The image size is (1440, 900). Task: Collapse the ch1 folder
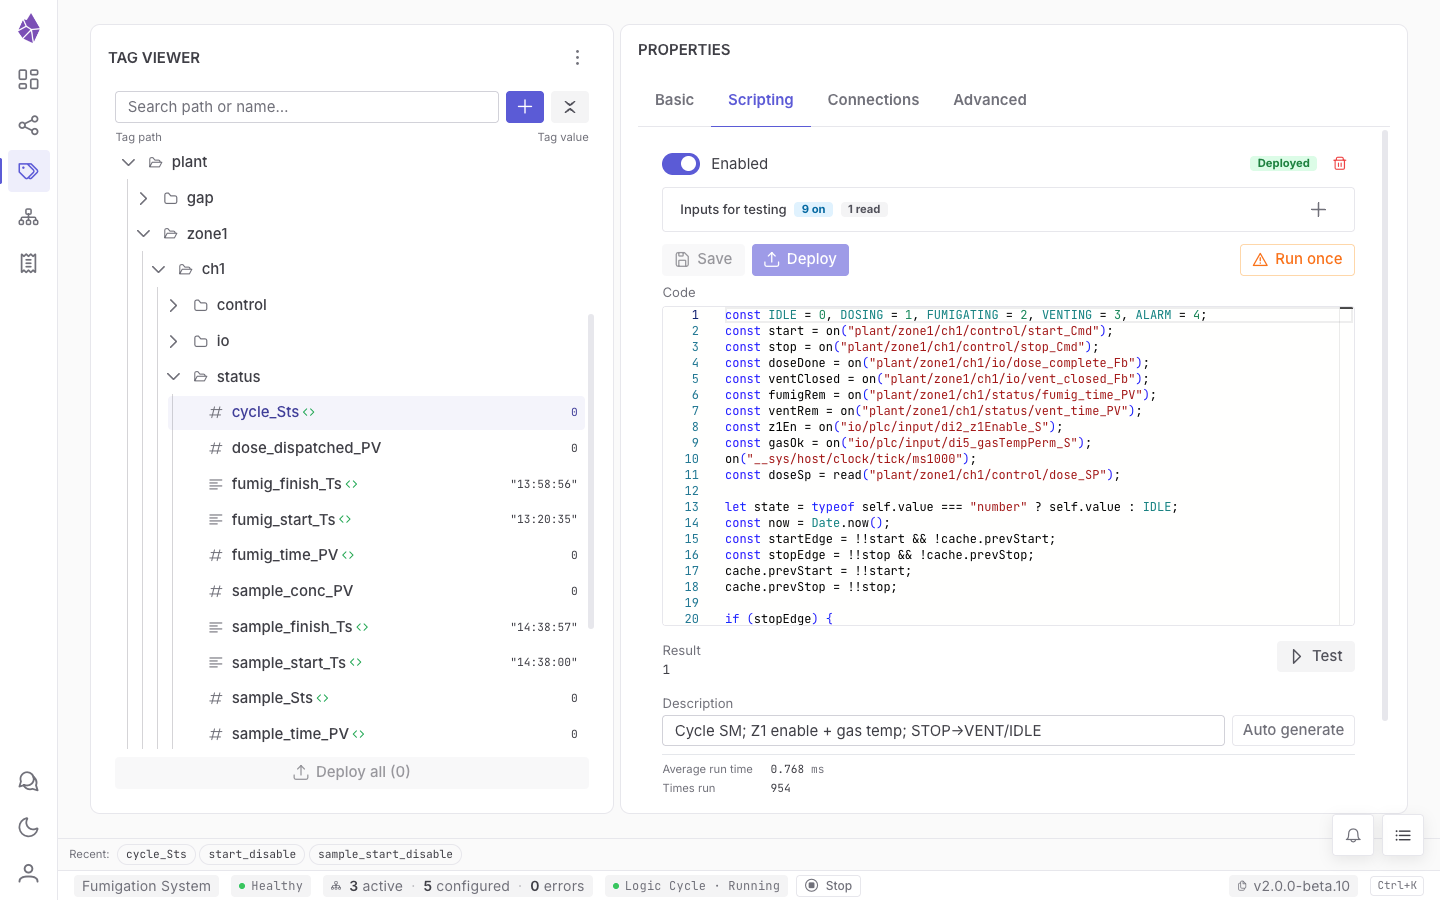coord(158,269)
